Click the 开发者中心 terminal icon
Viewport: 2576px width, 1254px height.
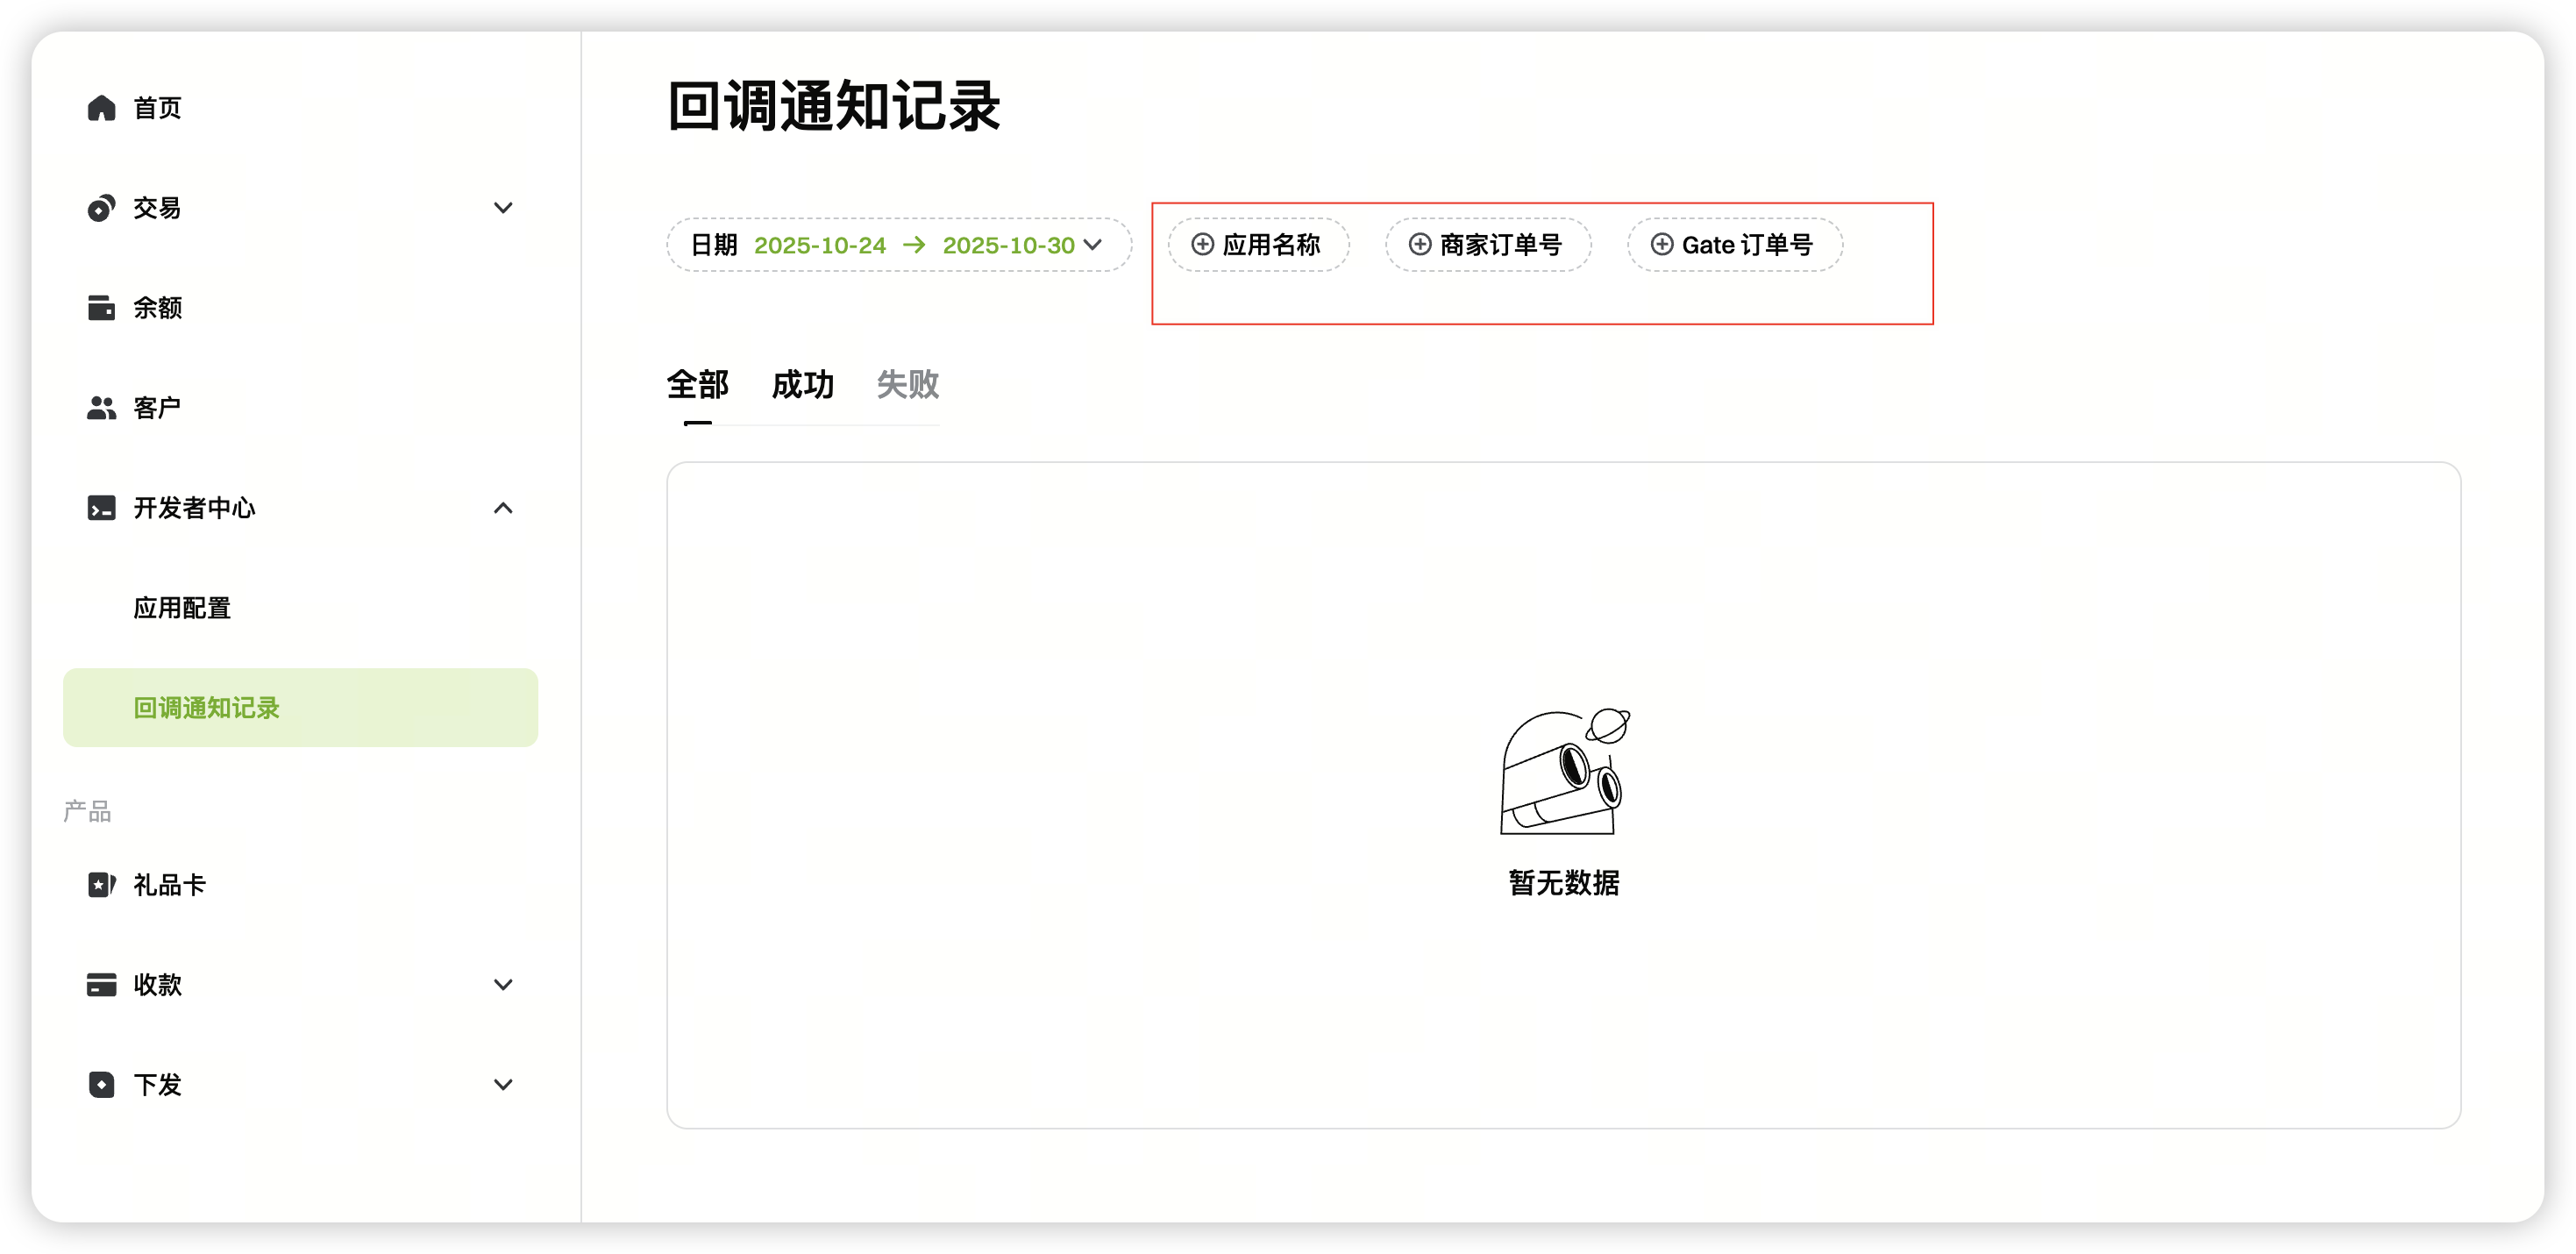click(x=101, y=508)
